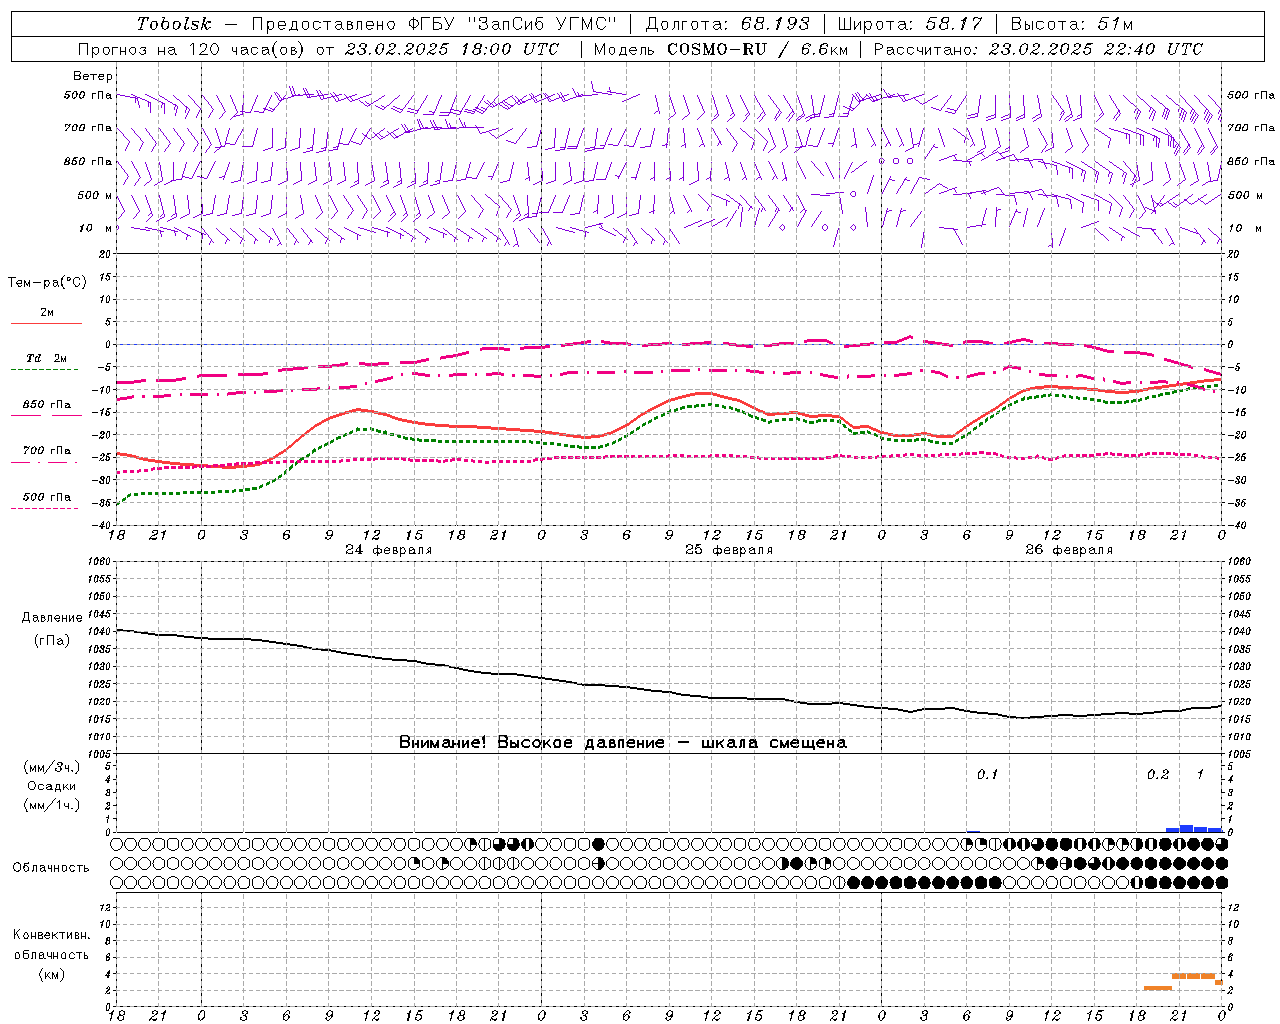The width and height of the screenshot is (1280, 1024).
Task: Click the station name "Tobolsk" in header
Action: coord(174,24)
